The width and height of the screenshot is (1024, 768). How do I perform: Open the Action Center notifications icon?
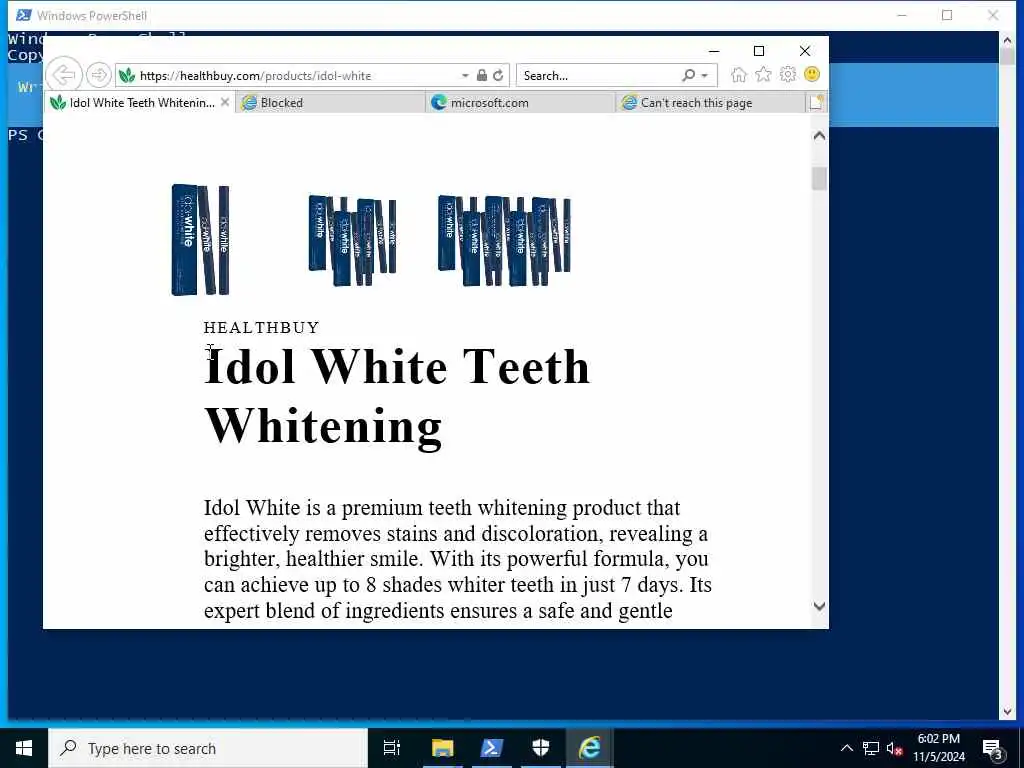[x=992, y=748]
